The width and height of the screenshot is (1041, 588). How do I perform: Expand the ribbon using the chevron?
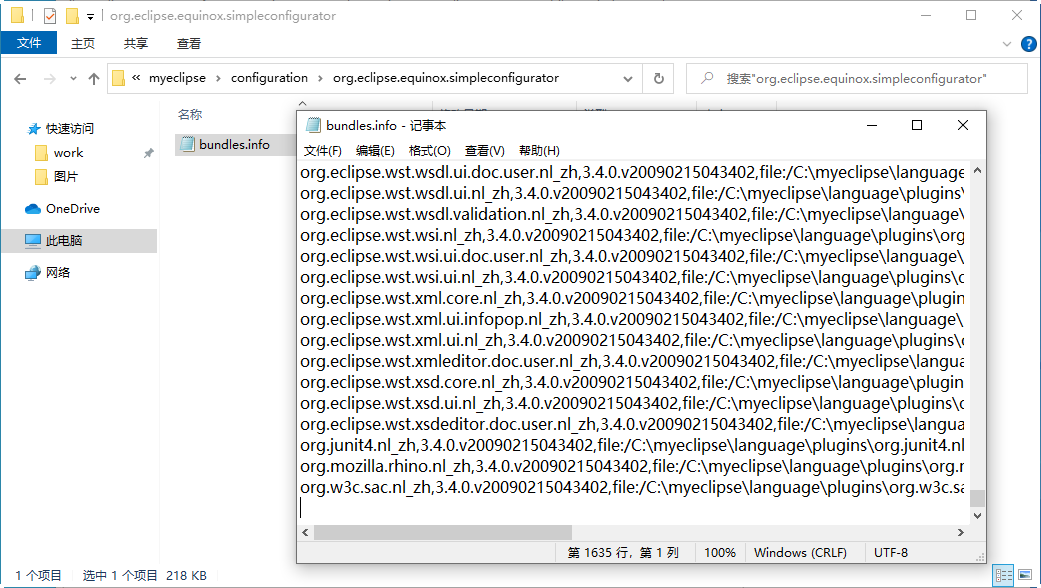click(1007, 44)
